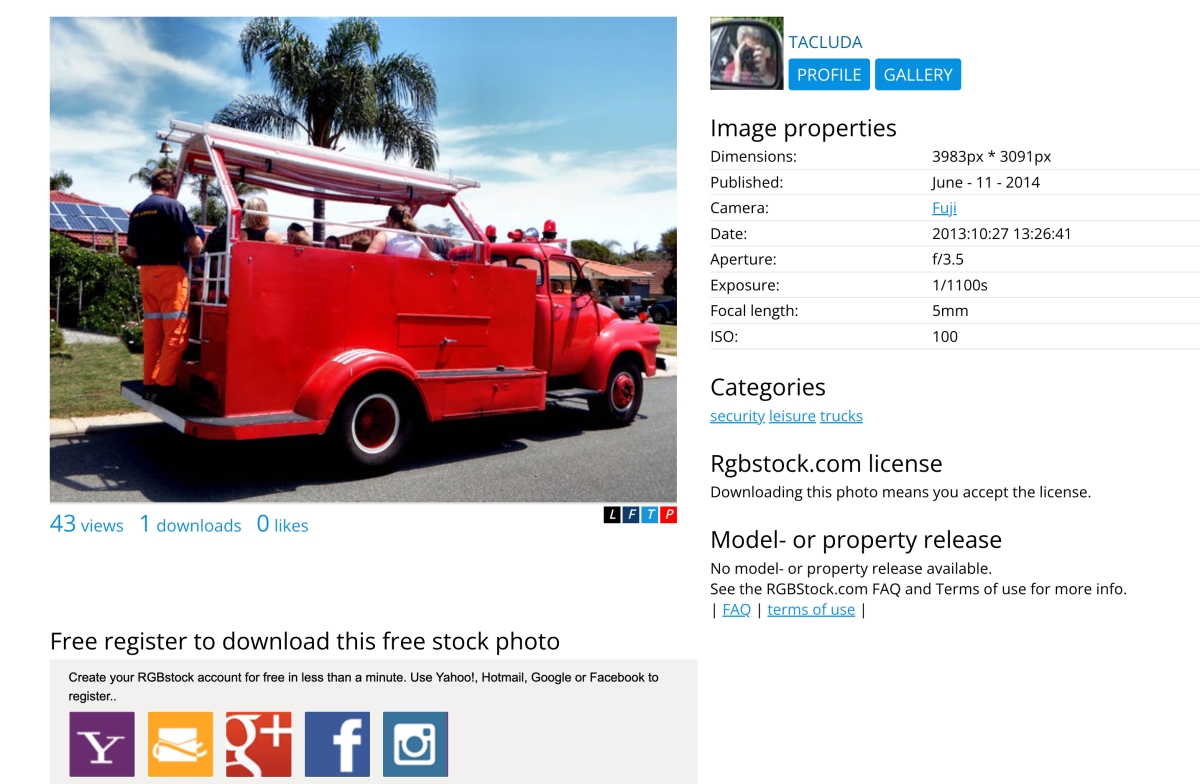
Task: Click the red P badge
Action: [x=669, y=515]
